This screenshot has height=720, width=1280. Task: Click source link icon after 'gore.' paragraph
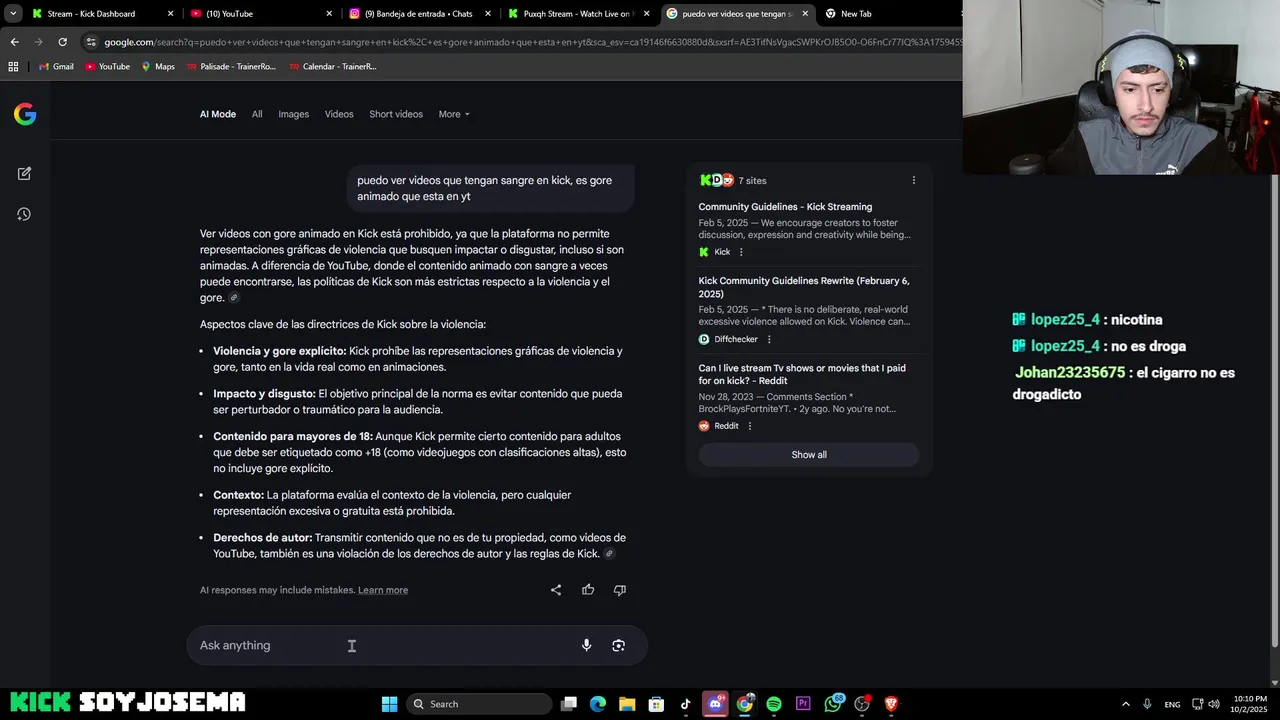(x=234, y=298)
